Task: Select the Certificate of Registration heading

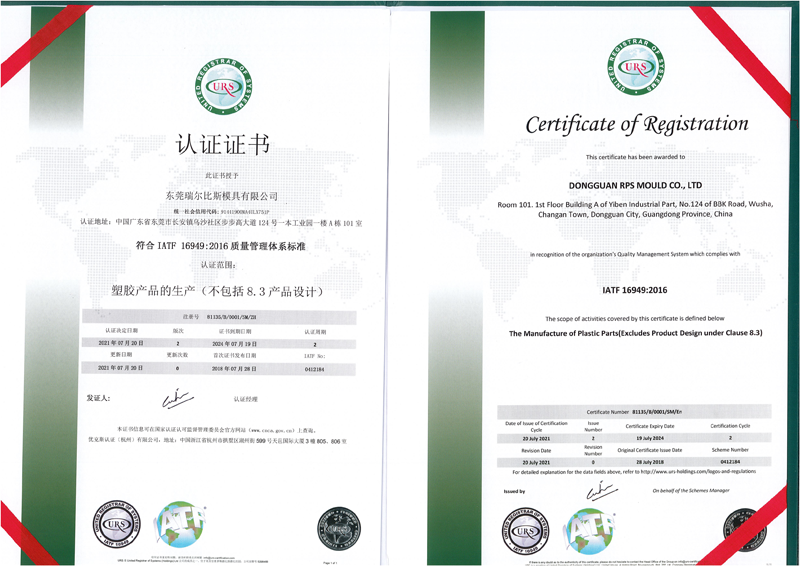Action: 637,124
